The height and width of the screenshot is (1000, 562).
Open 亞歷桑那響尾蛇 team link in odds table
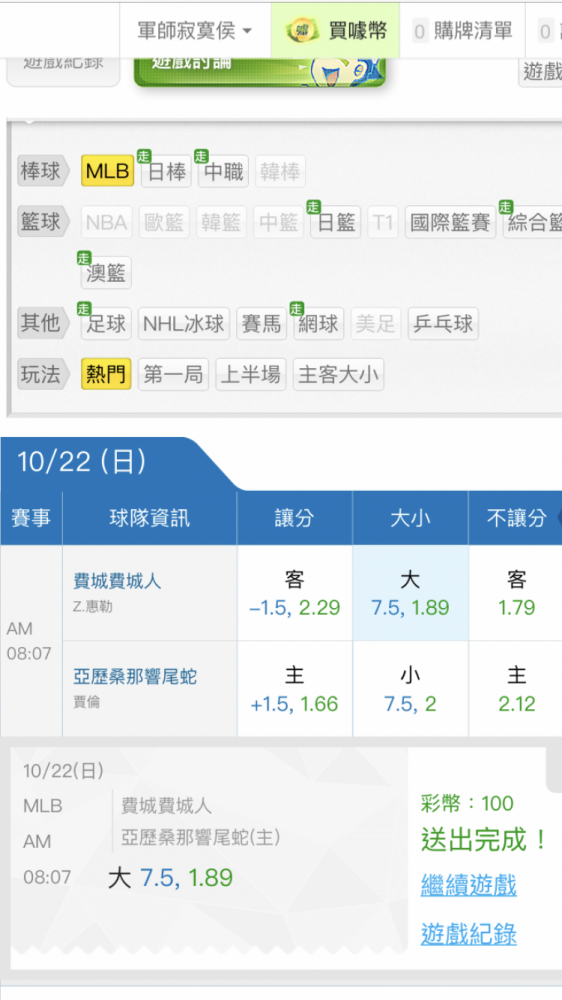pyautogui.click(x=135, y=677)
